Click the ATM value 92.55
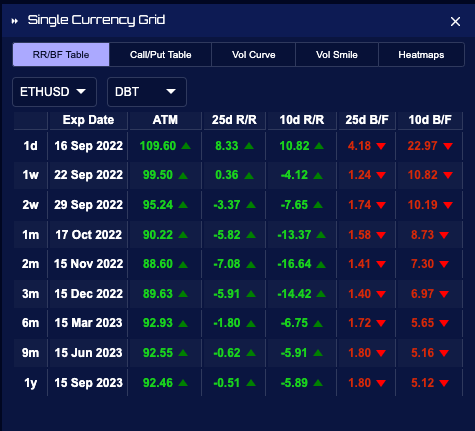 click(158, 353)
